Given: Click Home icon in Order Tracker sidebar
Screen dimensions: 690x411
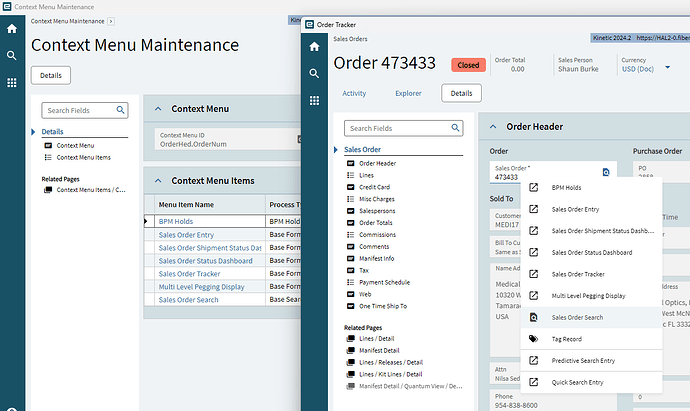Looking at the screenshot, I should (x=315, y=46).
